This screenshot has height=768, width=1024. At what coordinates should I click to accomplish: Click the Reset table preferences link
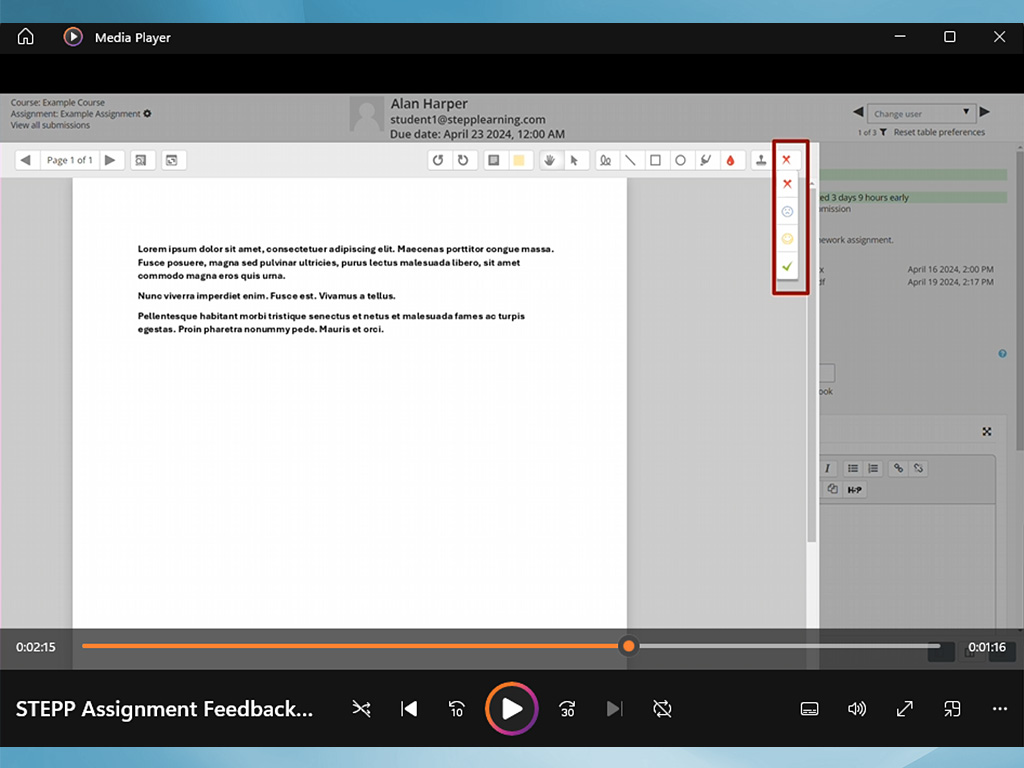click(939, 132)
